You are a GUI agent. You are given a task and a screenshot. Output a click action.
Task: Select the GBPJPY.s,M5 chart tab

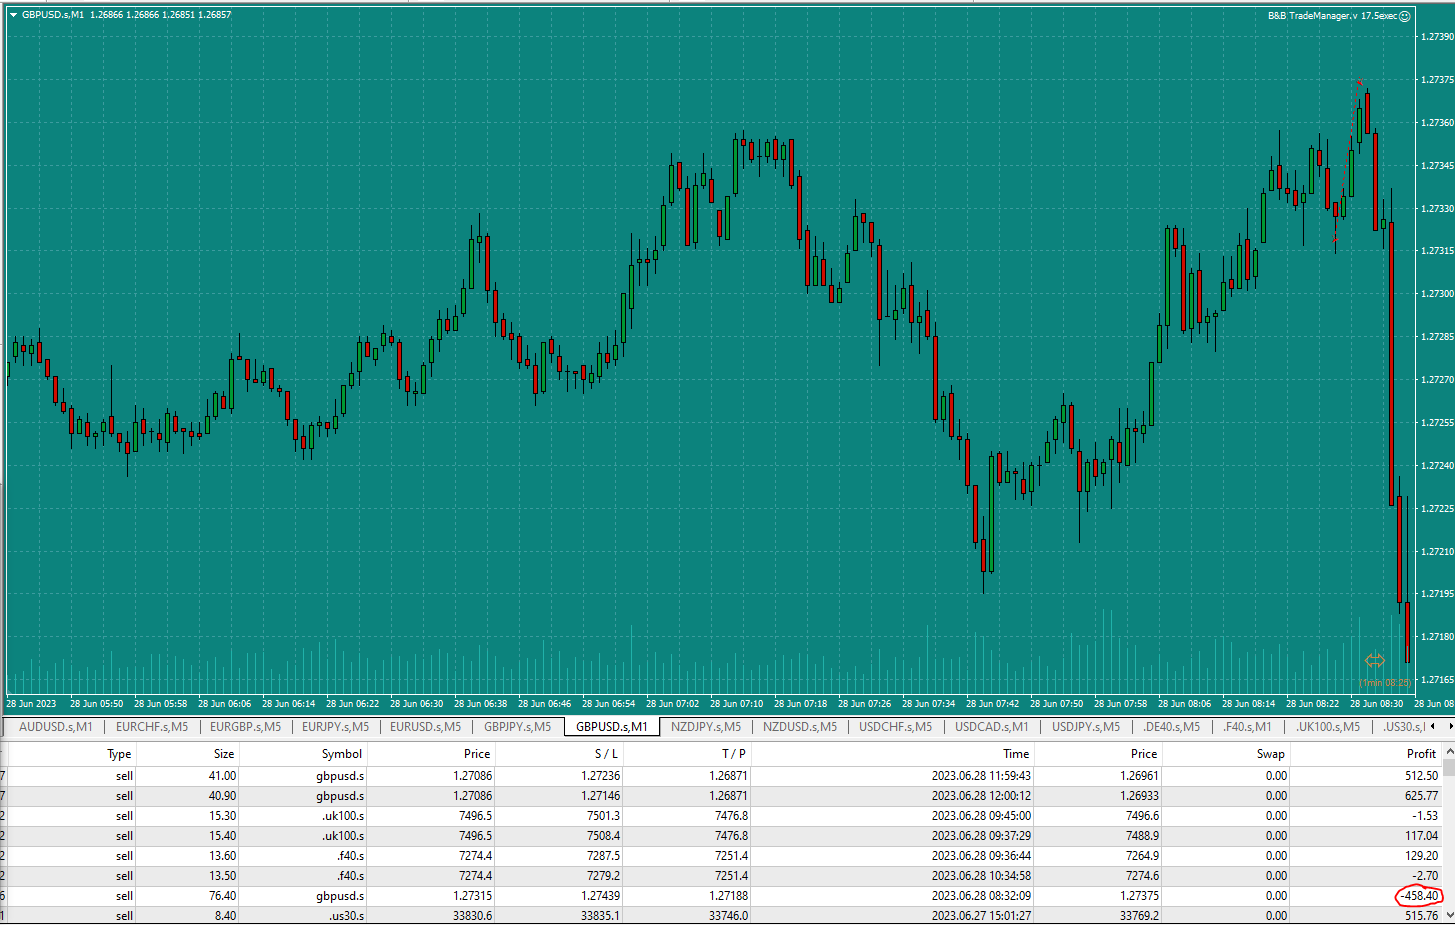[518, 727]
